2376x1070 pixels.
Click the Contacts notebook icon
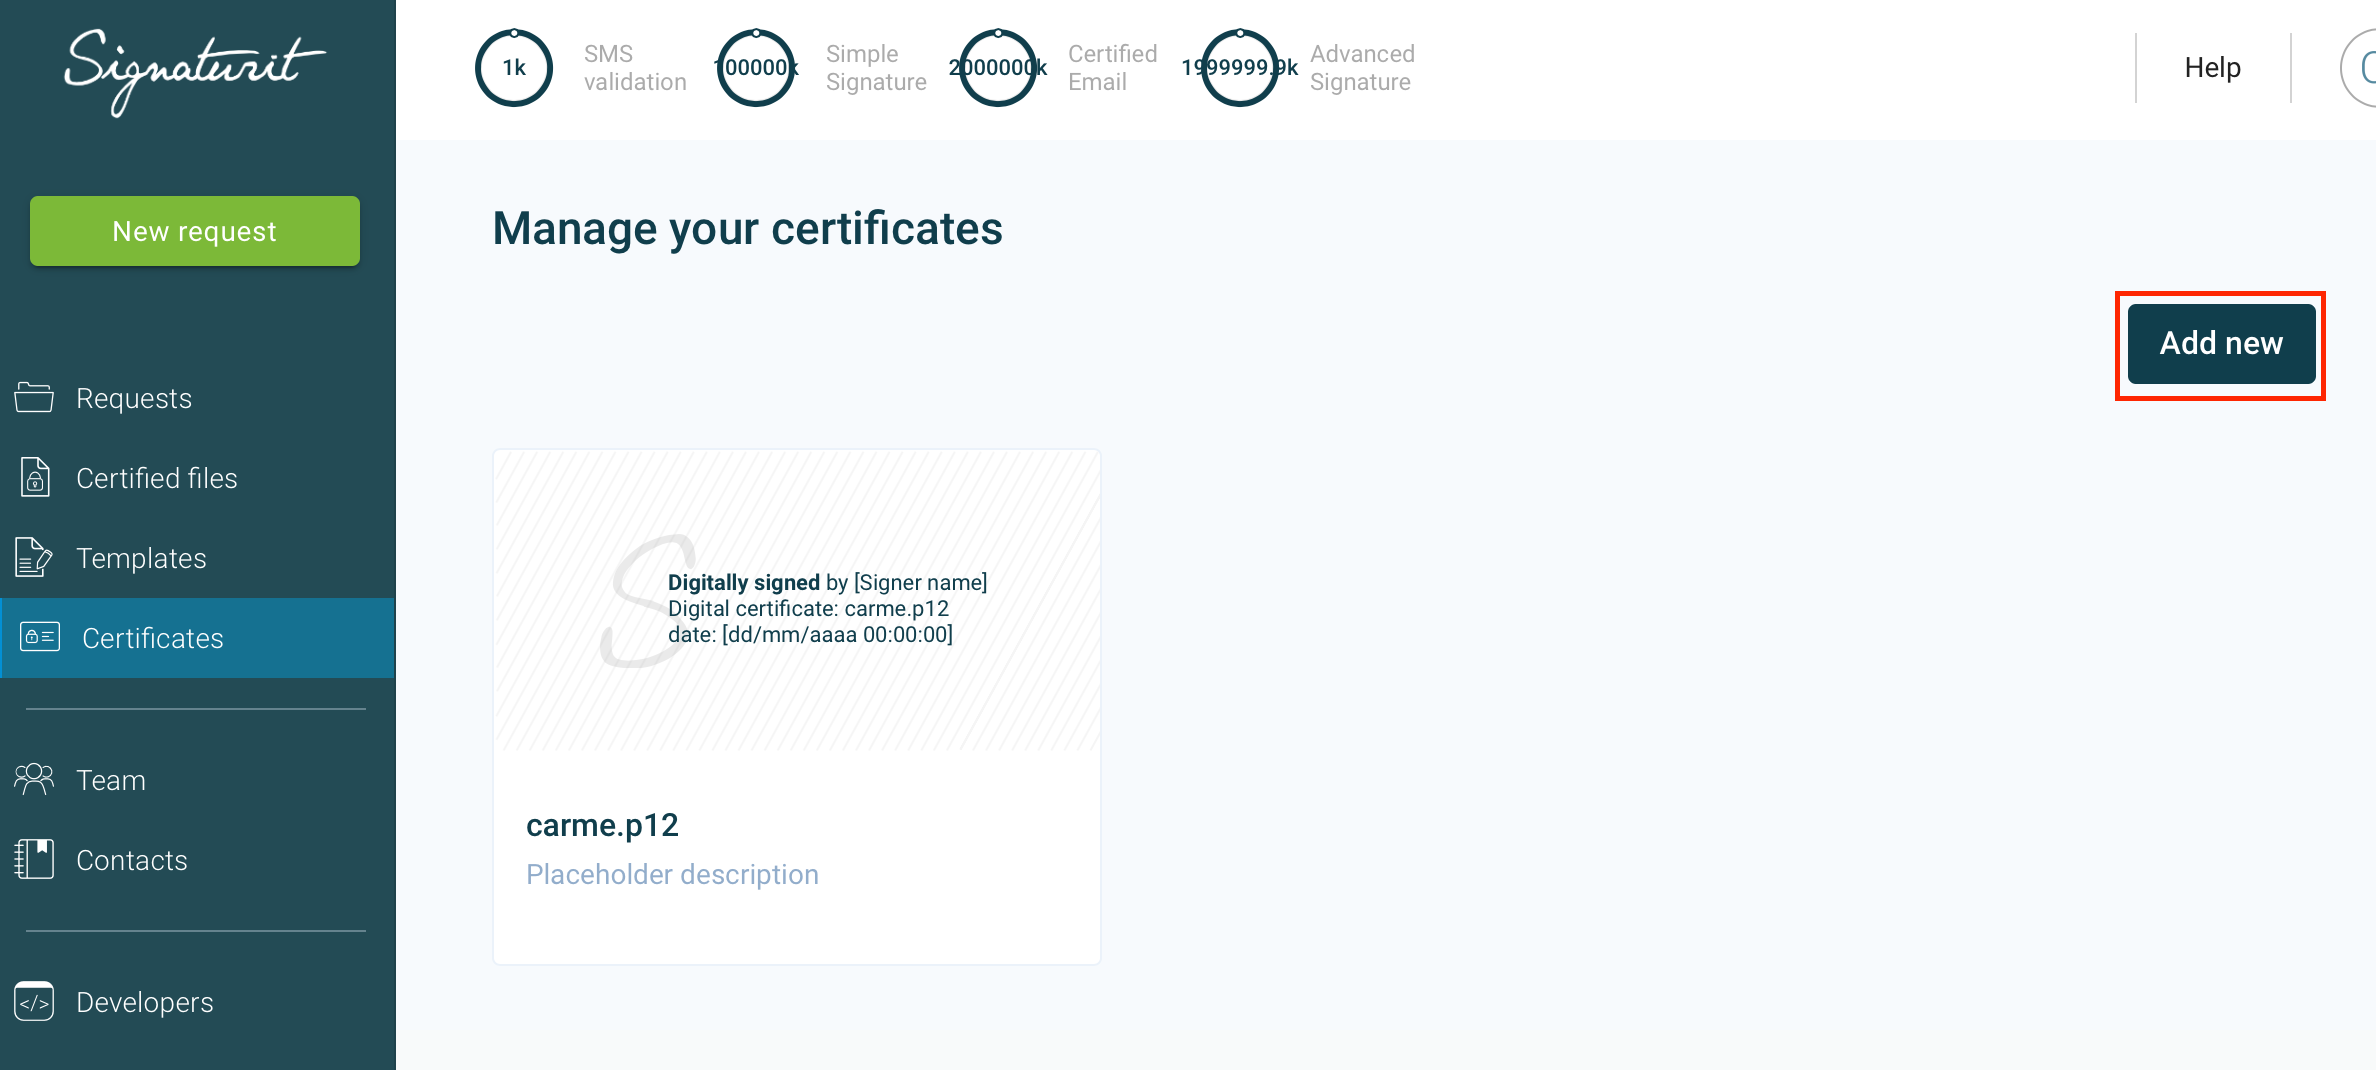34,860
